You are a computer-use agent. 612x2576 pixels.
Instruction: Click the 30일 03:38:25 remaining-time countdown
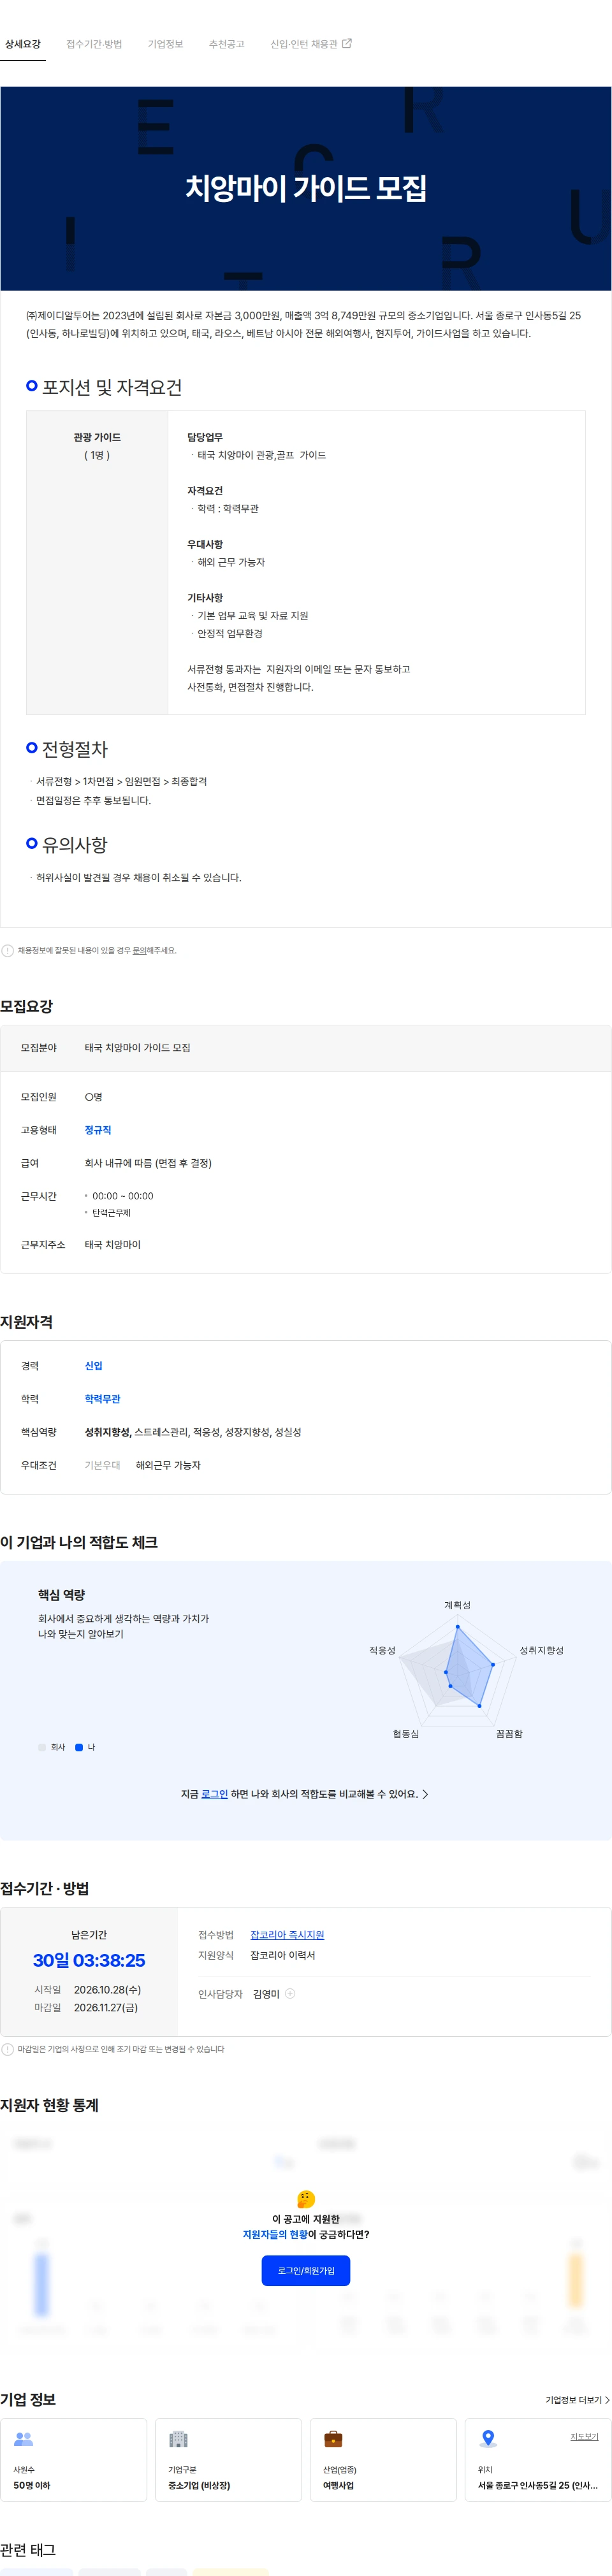89,1960
